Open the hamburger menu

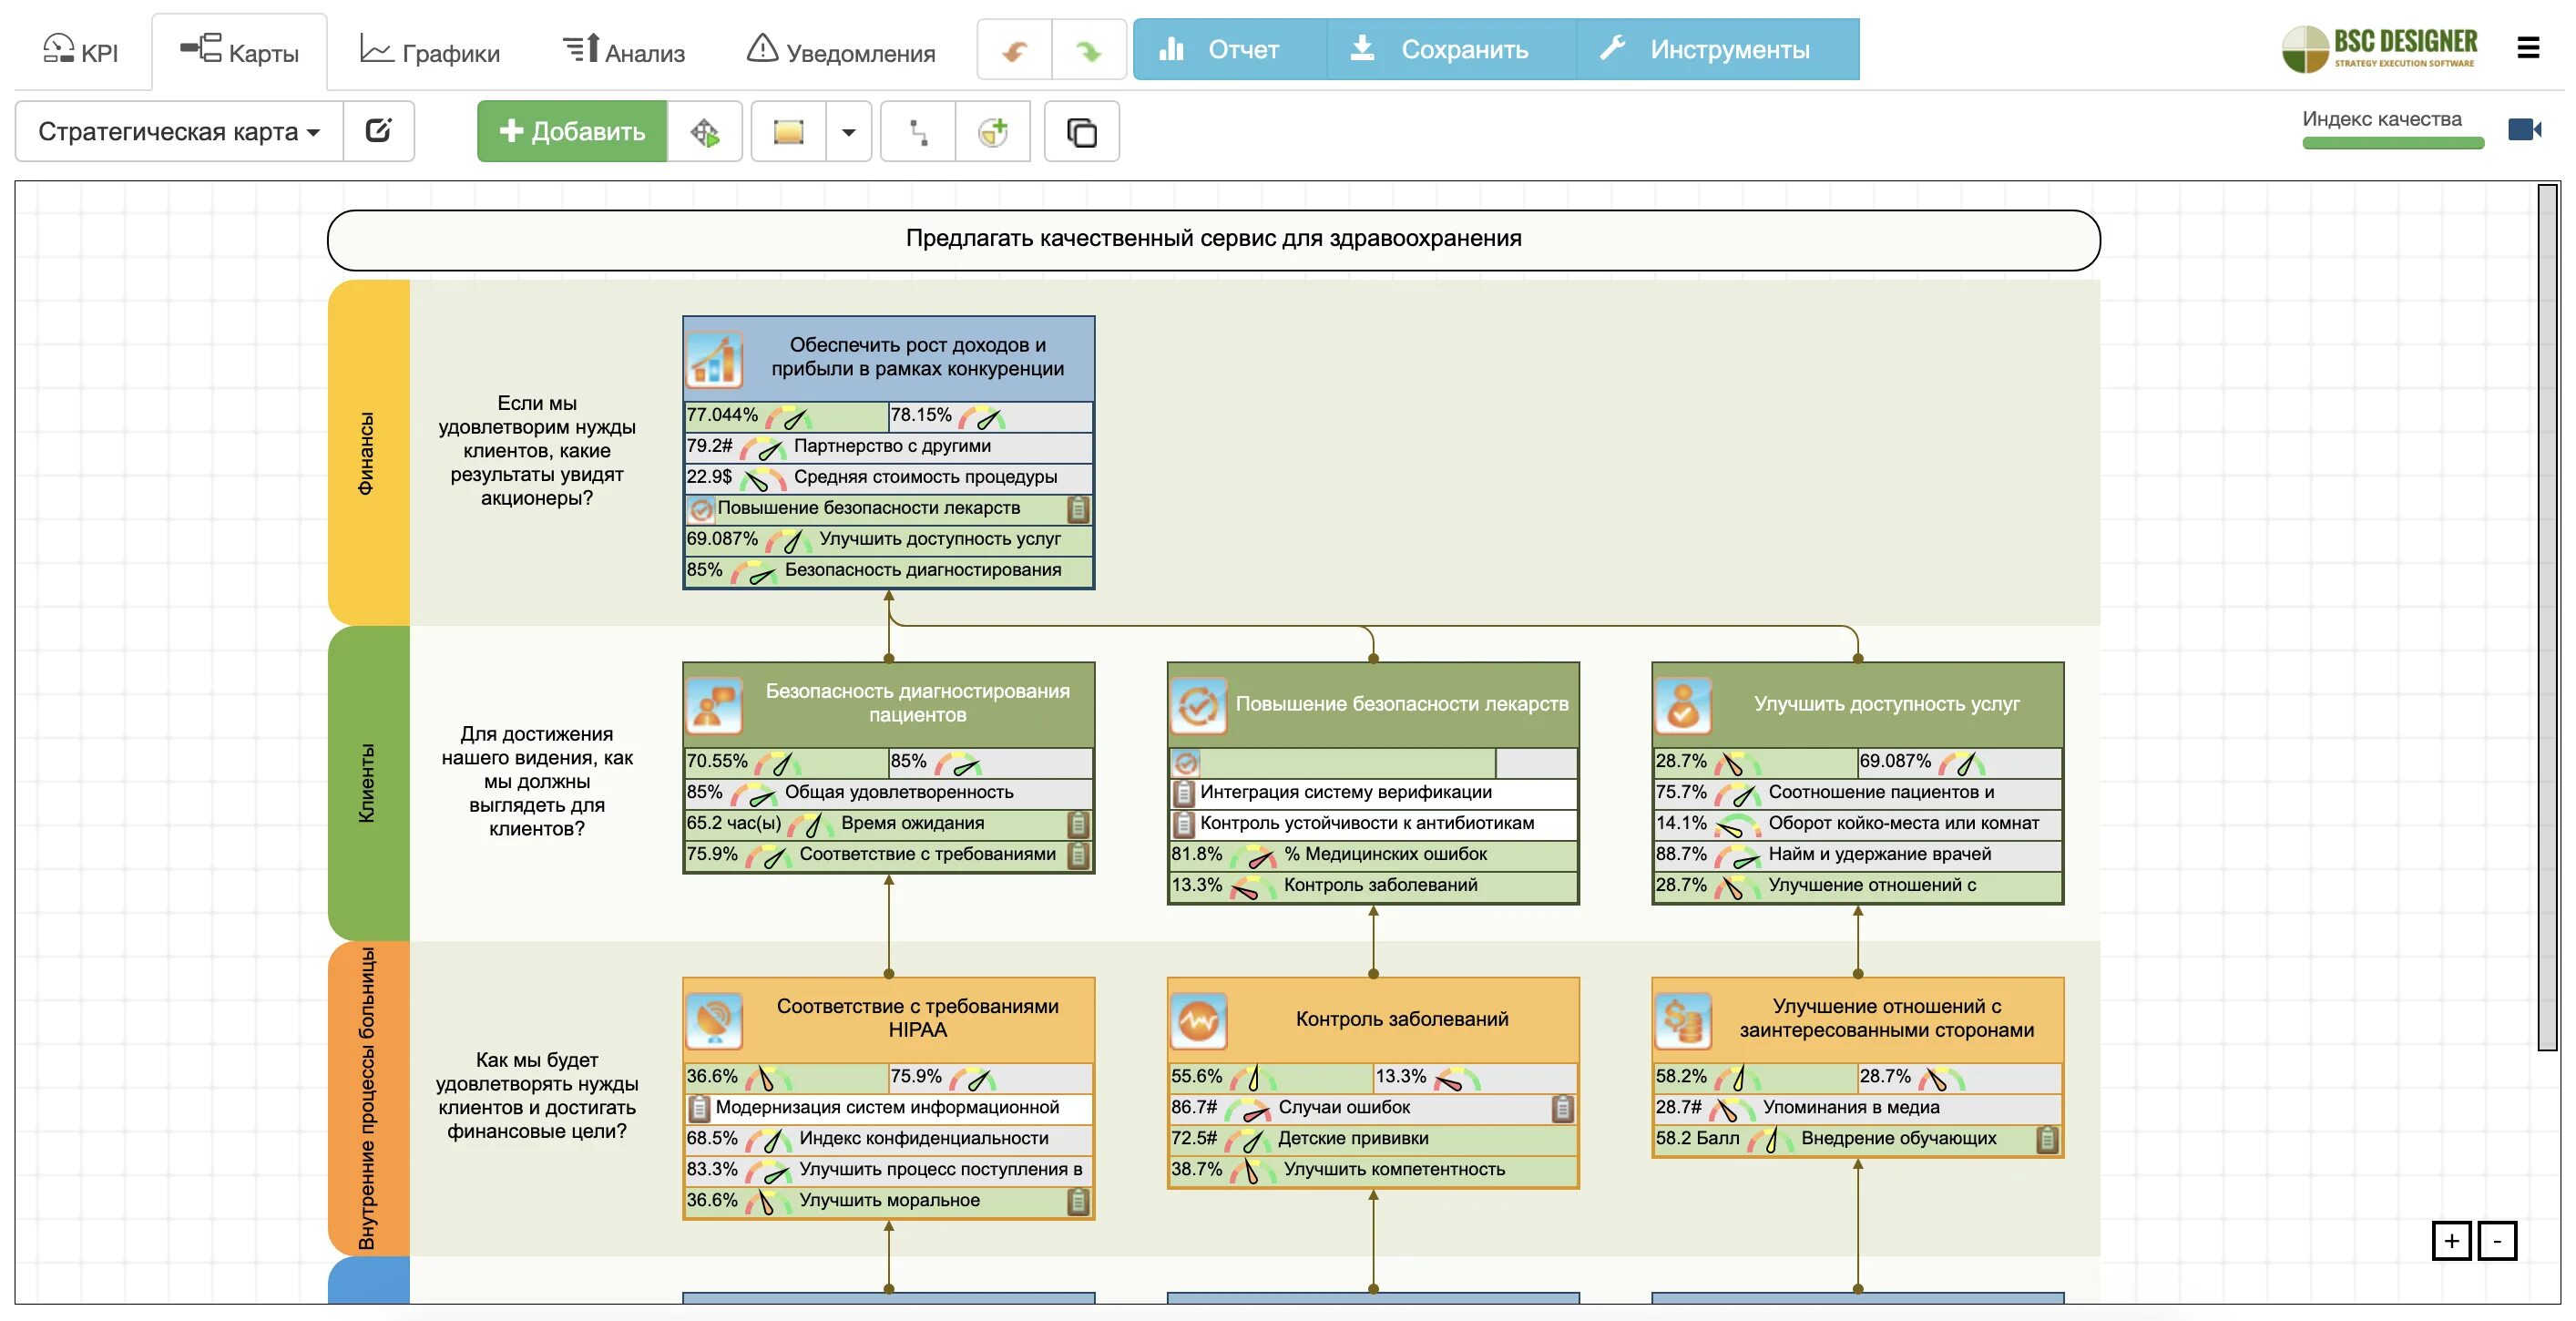pos(2528,48)
